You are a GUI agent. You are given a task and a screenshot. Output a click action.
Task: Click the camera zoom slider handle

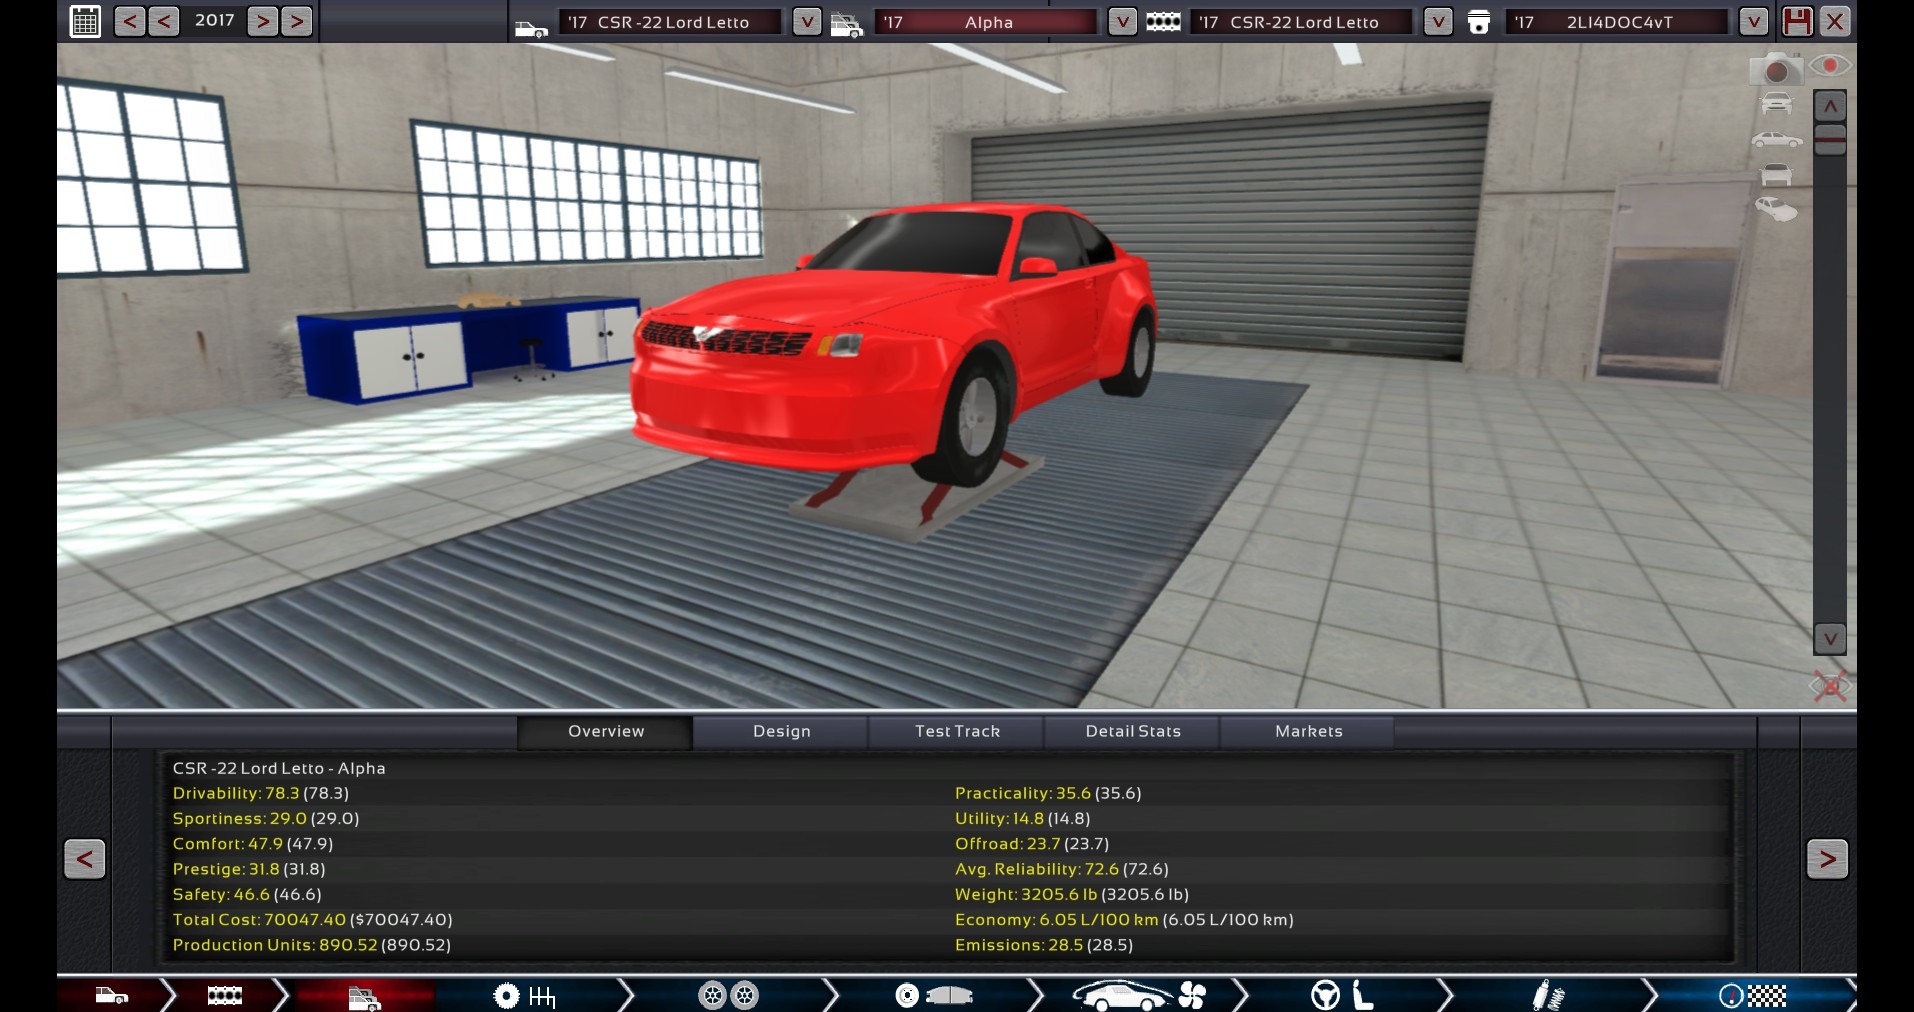pos(1830,140)
